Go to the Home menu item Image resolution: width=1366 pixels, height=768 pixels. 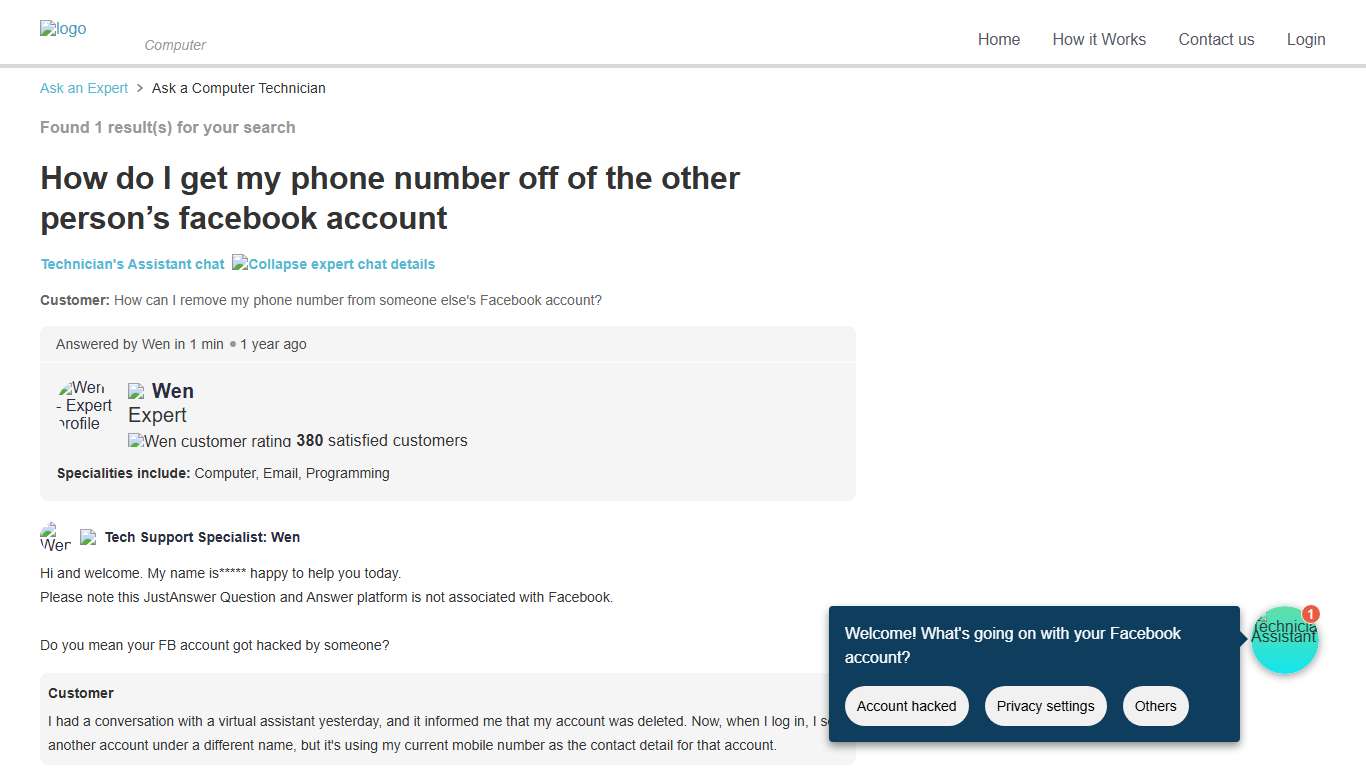click(x=999, y=40)
